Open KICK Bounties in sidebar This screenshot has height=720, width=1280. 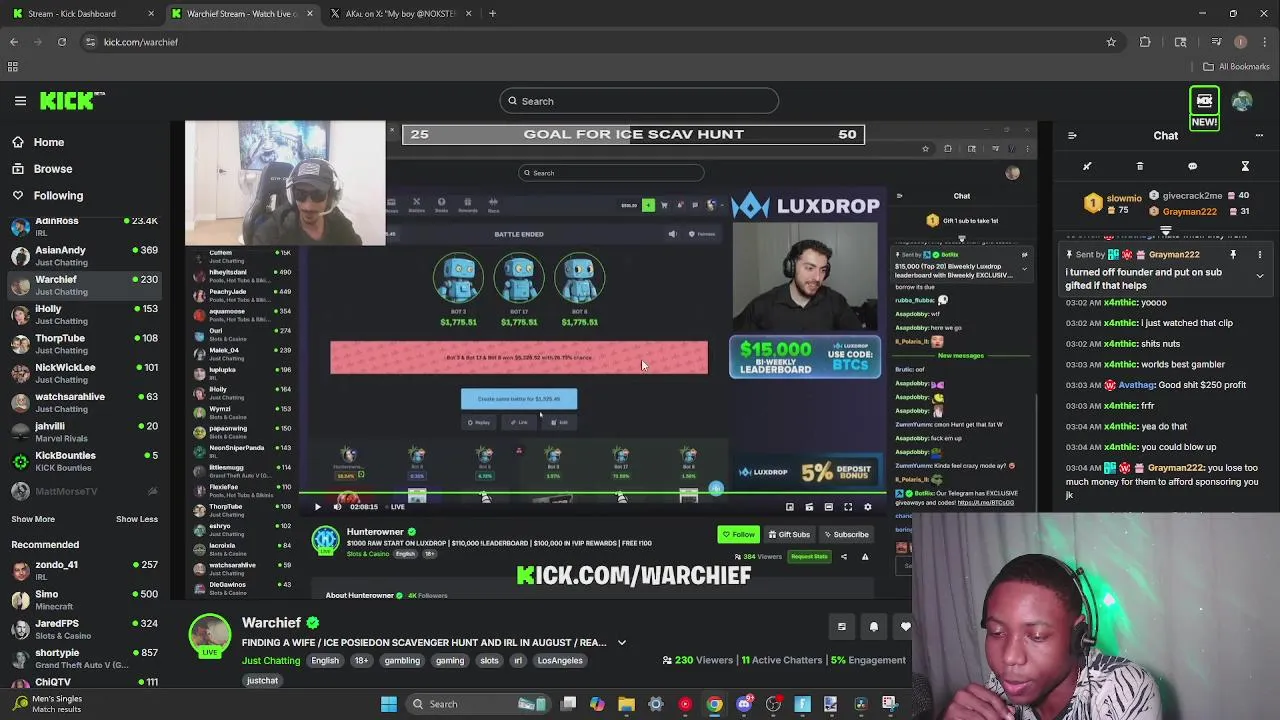[84, 461]
